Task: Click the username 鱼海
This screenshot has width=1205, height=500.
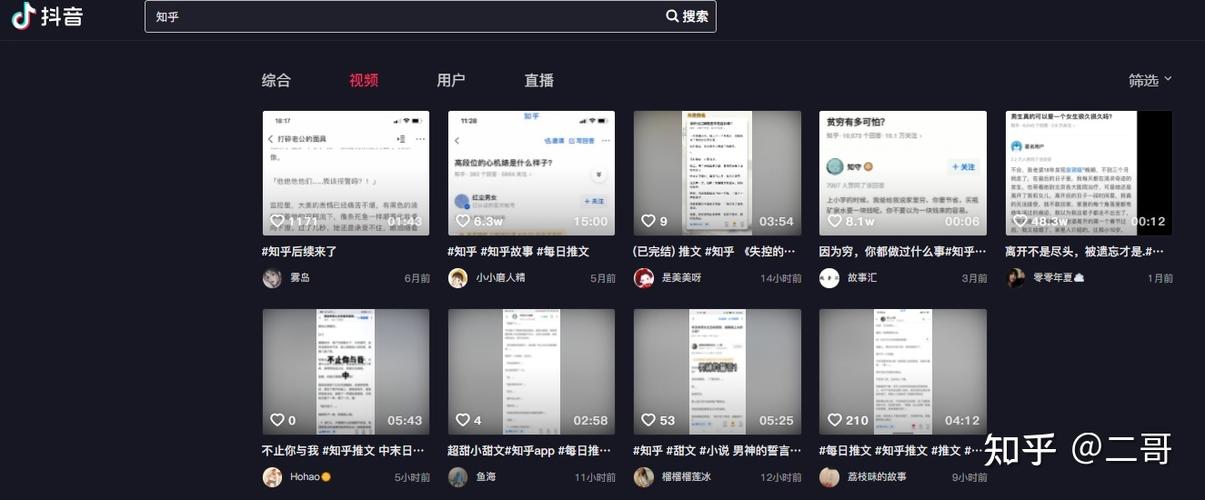Action: (486, 477)
